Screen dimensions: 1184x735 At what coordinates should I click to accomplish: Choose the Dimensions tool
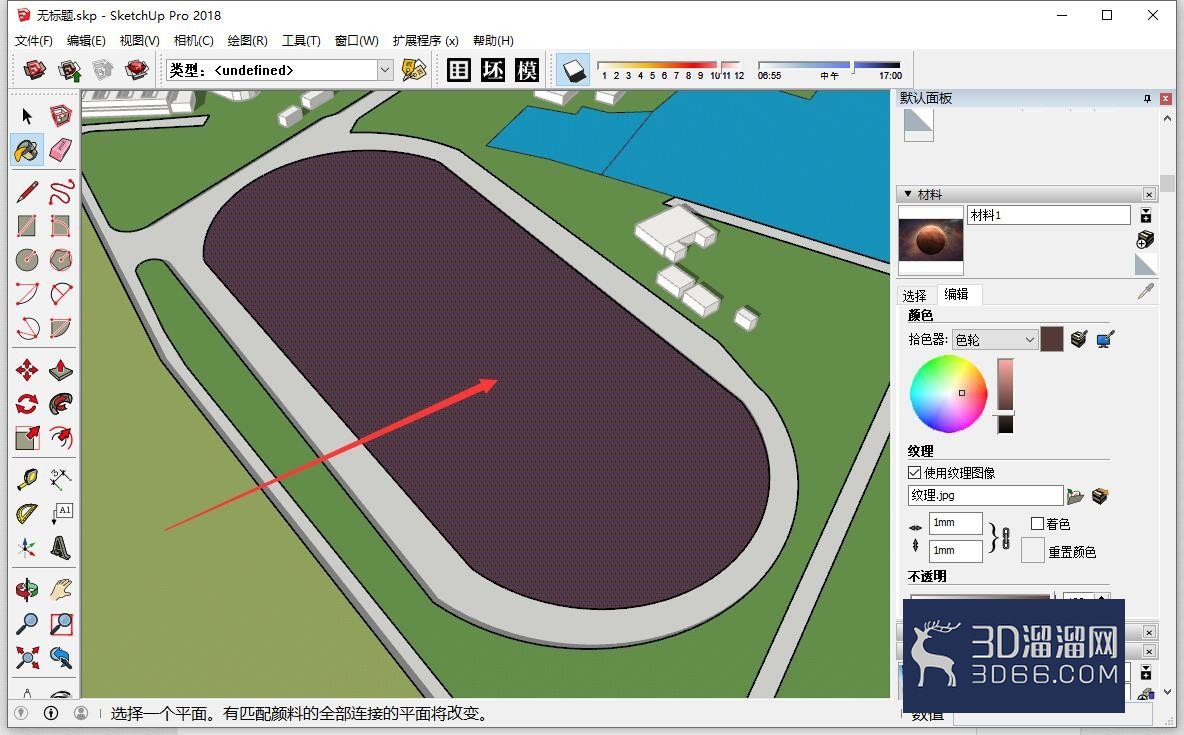pos(60,480)
